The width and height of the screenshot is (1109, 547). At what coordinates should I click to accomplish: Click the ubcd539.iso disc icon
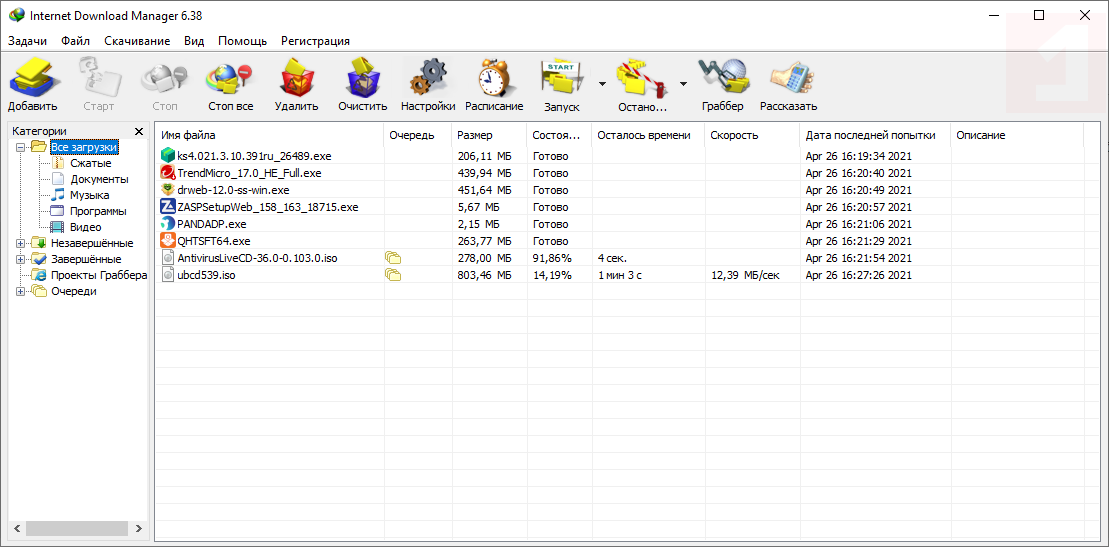click(x=168, y=275)
